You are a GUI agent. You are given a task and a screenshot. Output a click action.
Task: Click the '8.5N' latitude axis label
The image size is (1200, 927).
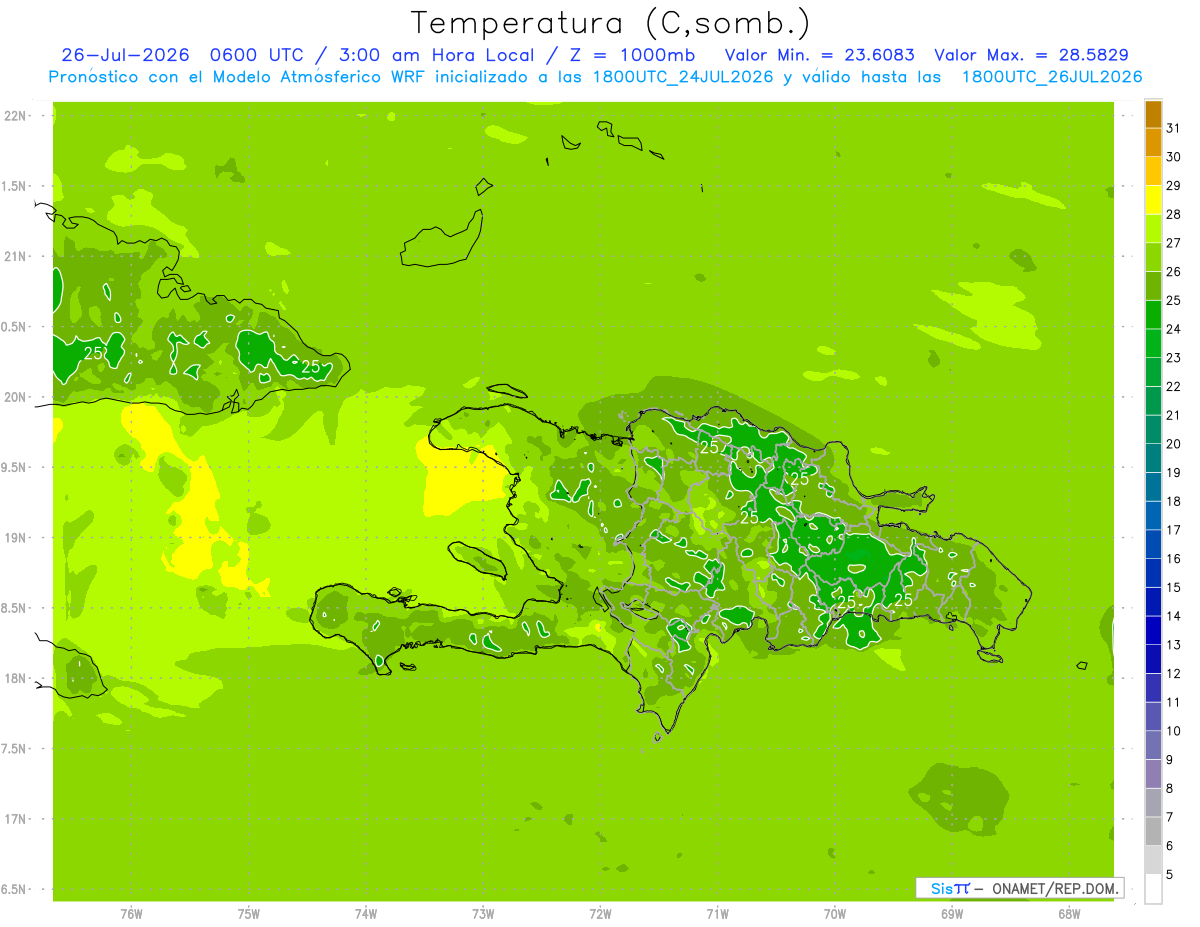point(15,608)
